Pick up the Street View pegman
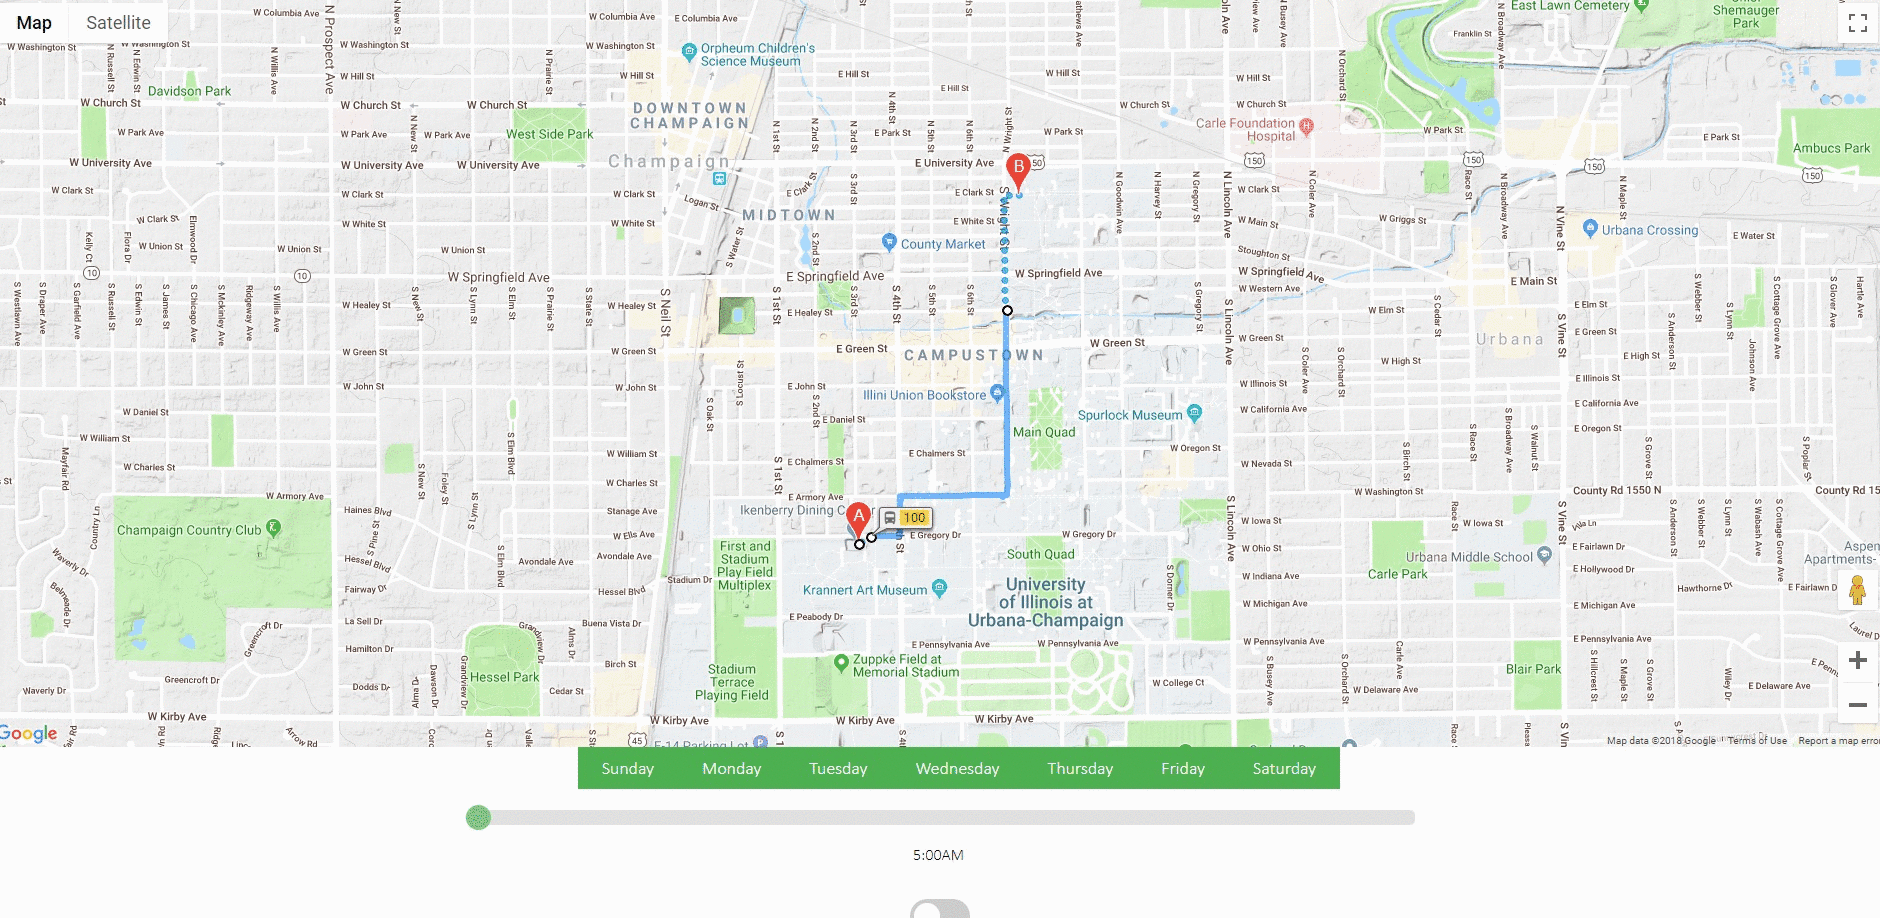Viewport: 1880px width, 918px height. coord(1858,591)
